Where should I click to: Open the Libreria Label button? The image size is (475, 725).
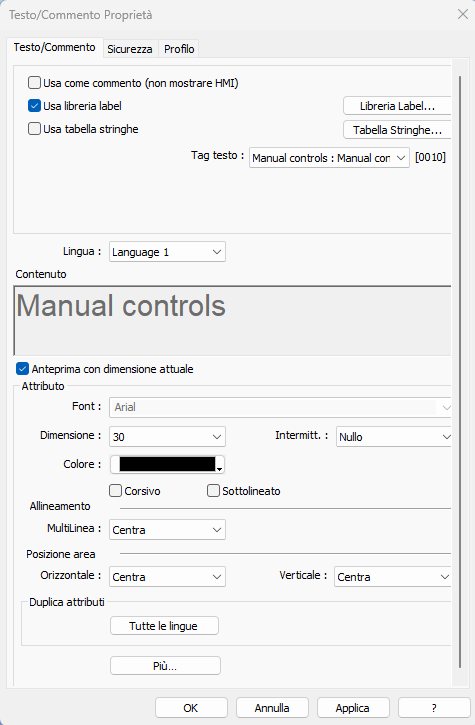tap(397, 106)
